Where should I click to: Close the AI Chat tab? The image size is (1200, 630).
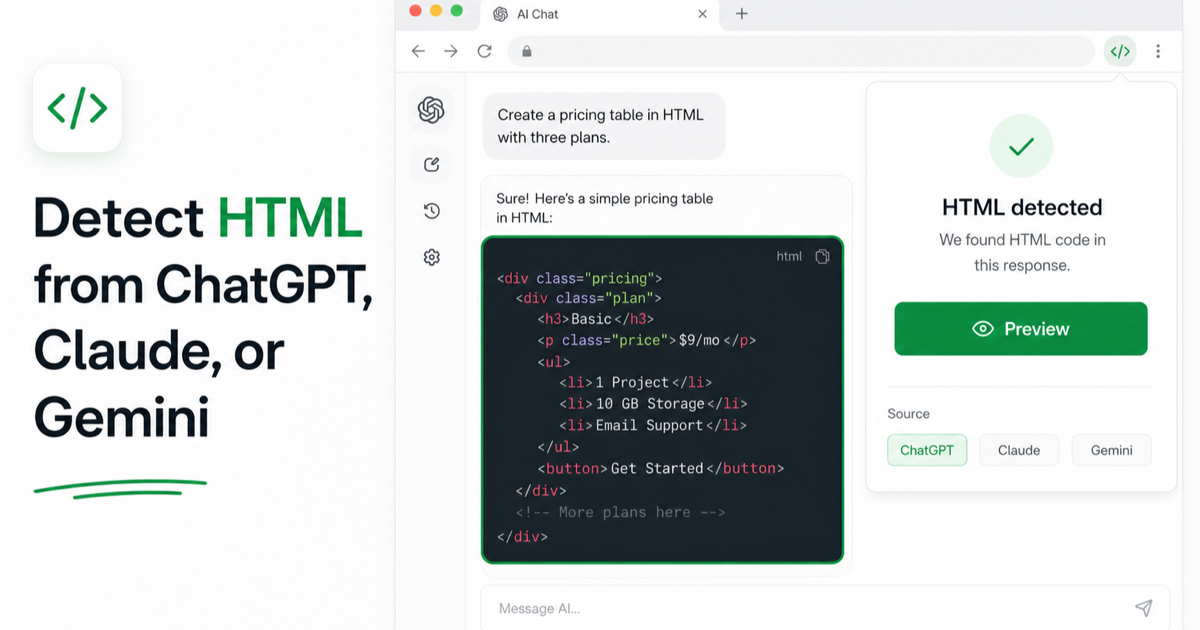(702, 14)
